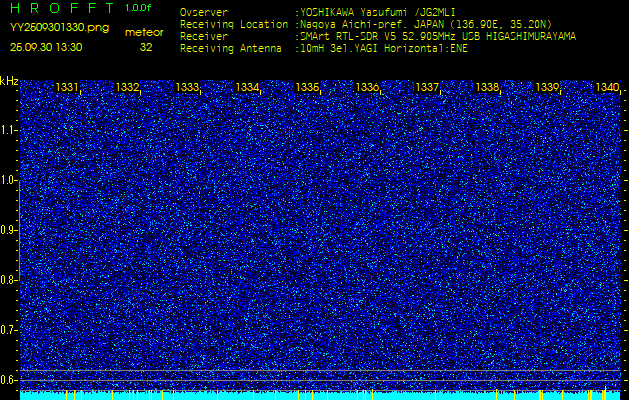Click time marker 1339
The height and width of the screenshot is (400, 629).
(548, 87)
